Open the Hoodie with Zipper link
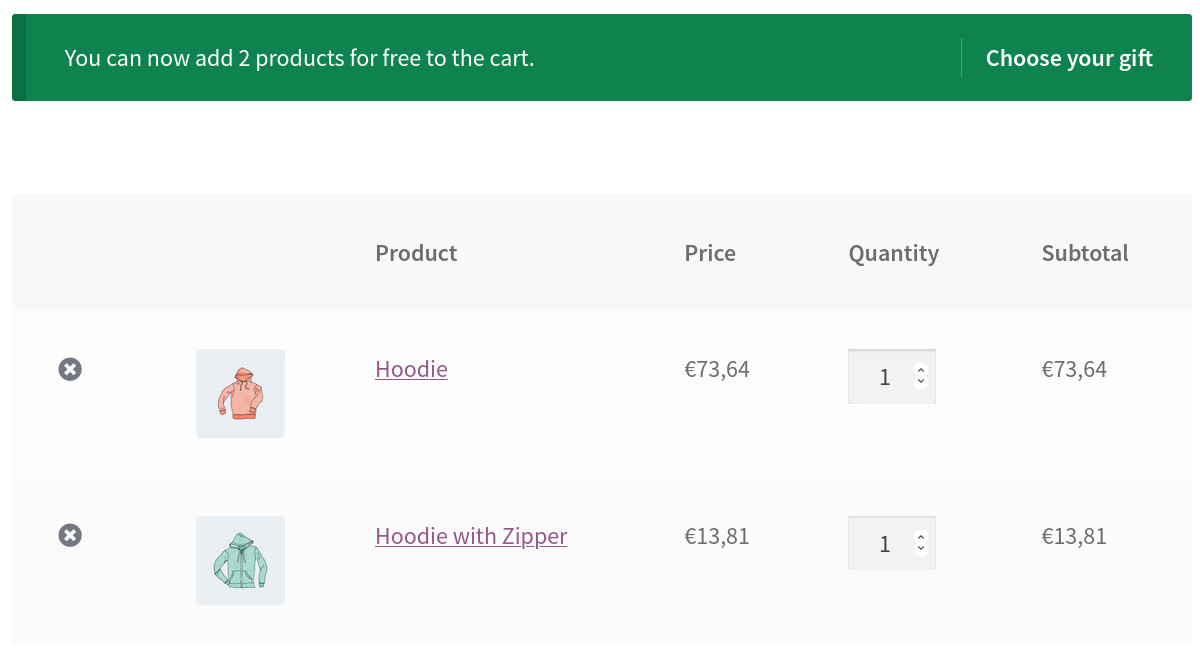The width and height of the screenshot is (1200, 660). (471, 536)
